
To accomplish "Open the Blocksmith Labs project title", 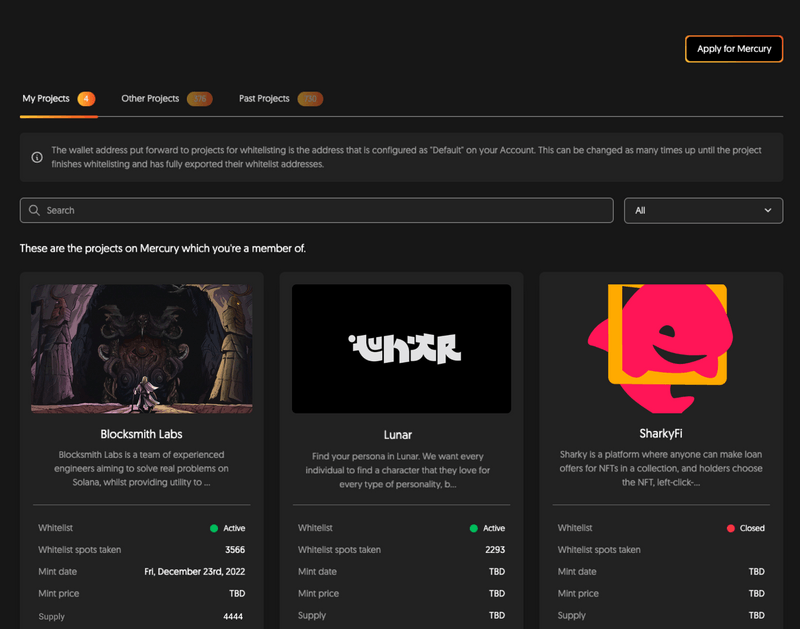I will pyautogui.click(x=141, y=435).
